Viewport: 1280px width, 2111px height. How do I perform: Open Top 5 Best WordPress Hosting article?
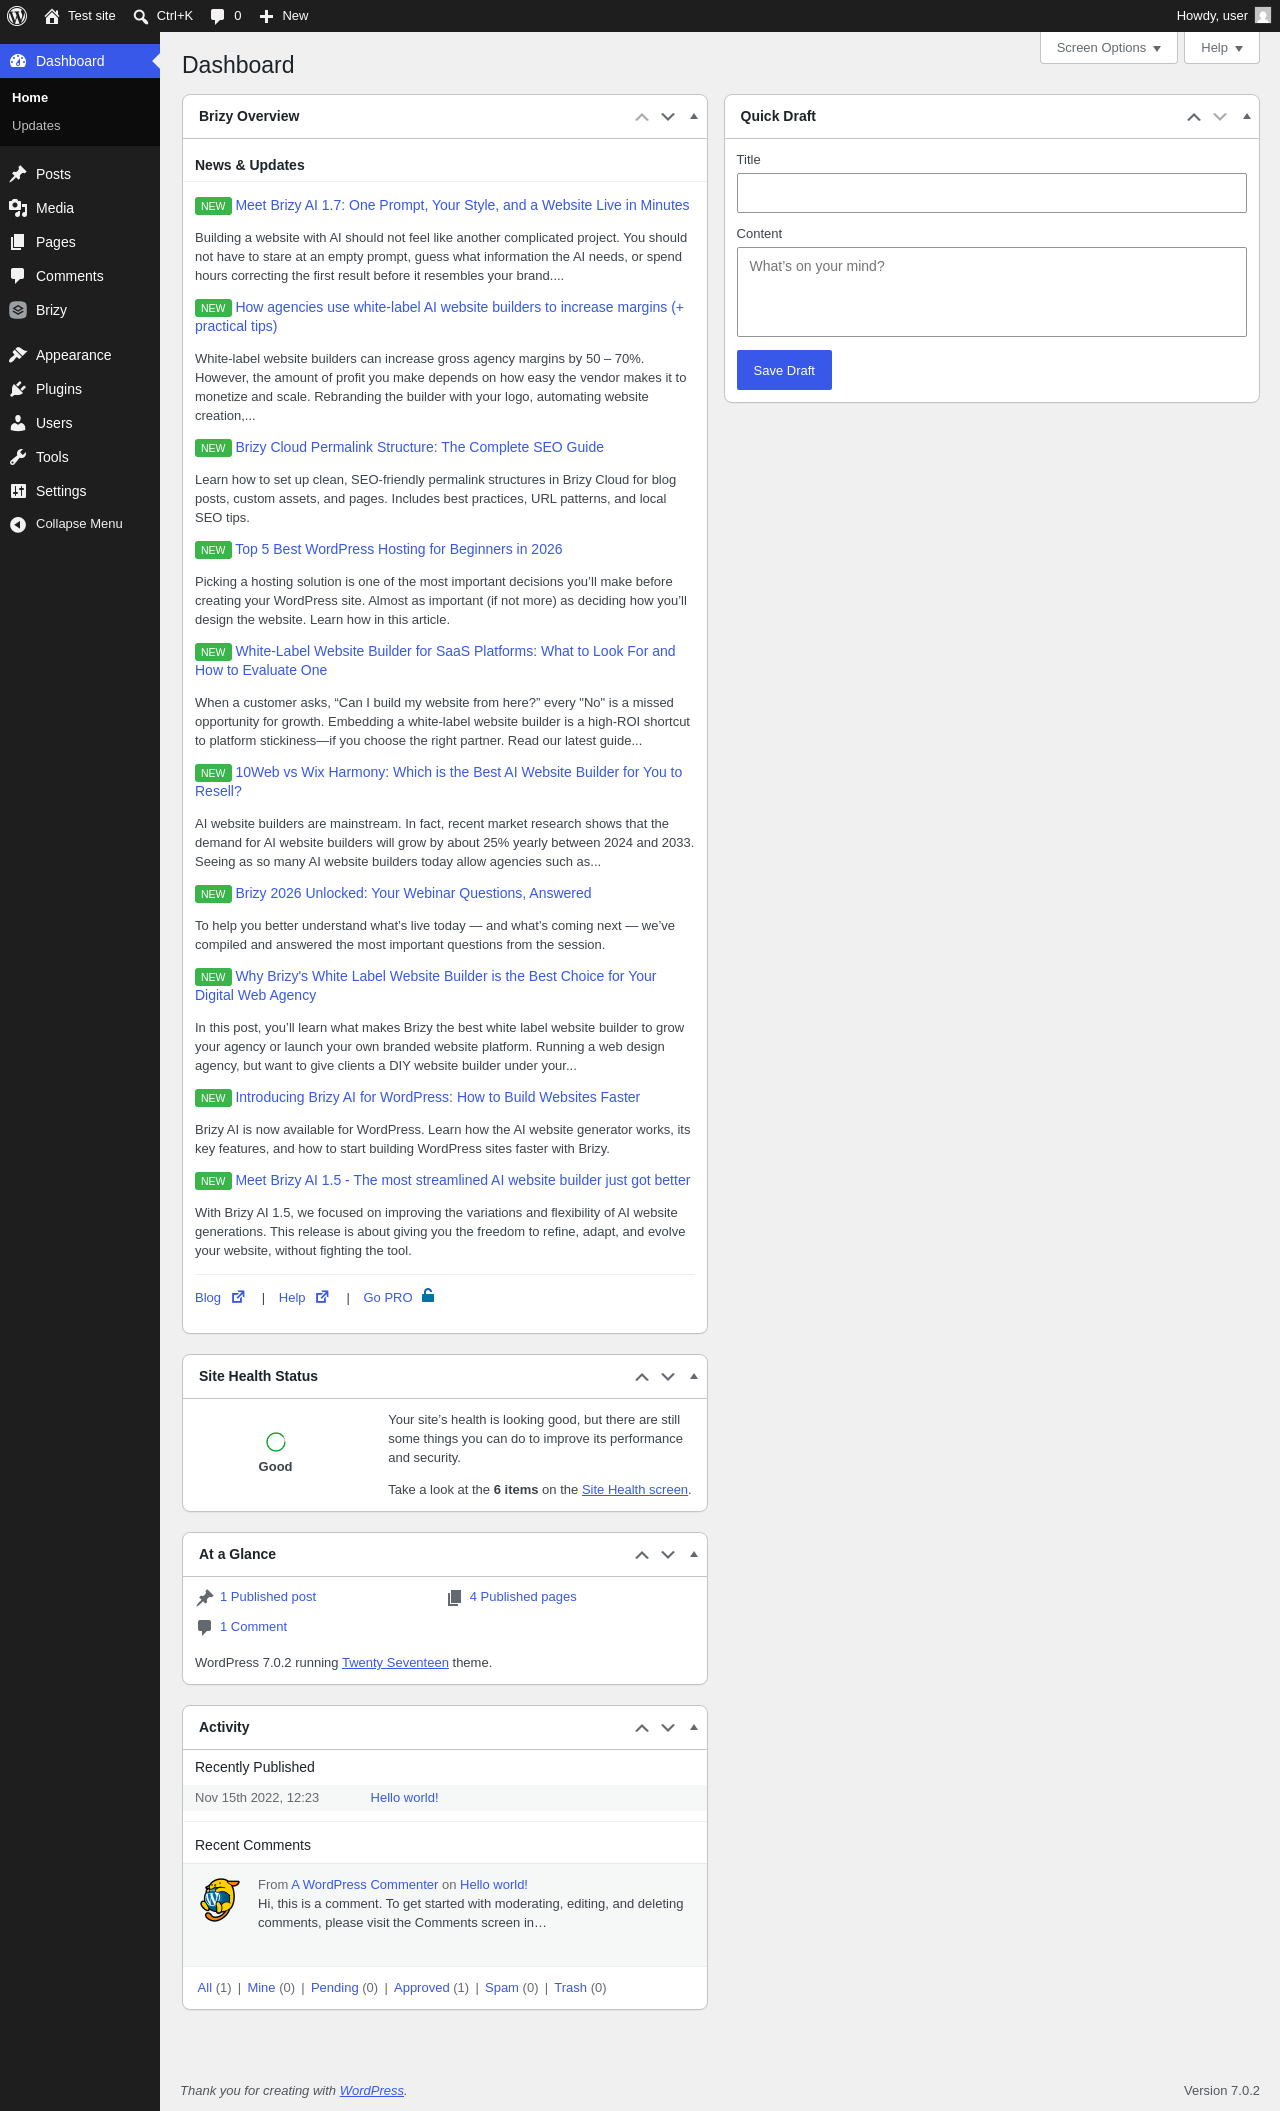398,549
